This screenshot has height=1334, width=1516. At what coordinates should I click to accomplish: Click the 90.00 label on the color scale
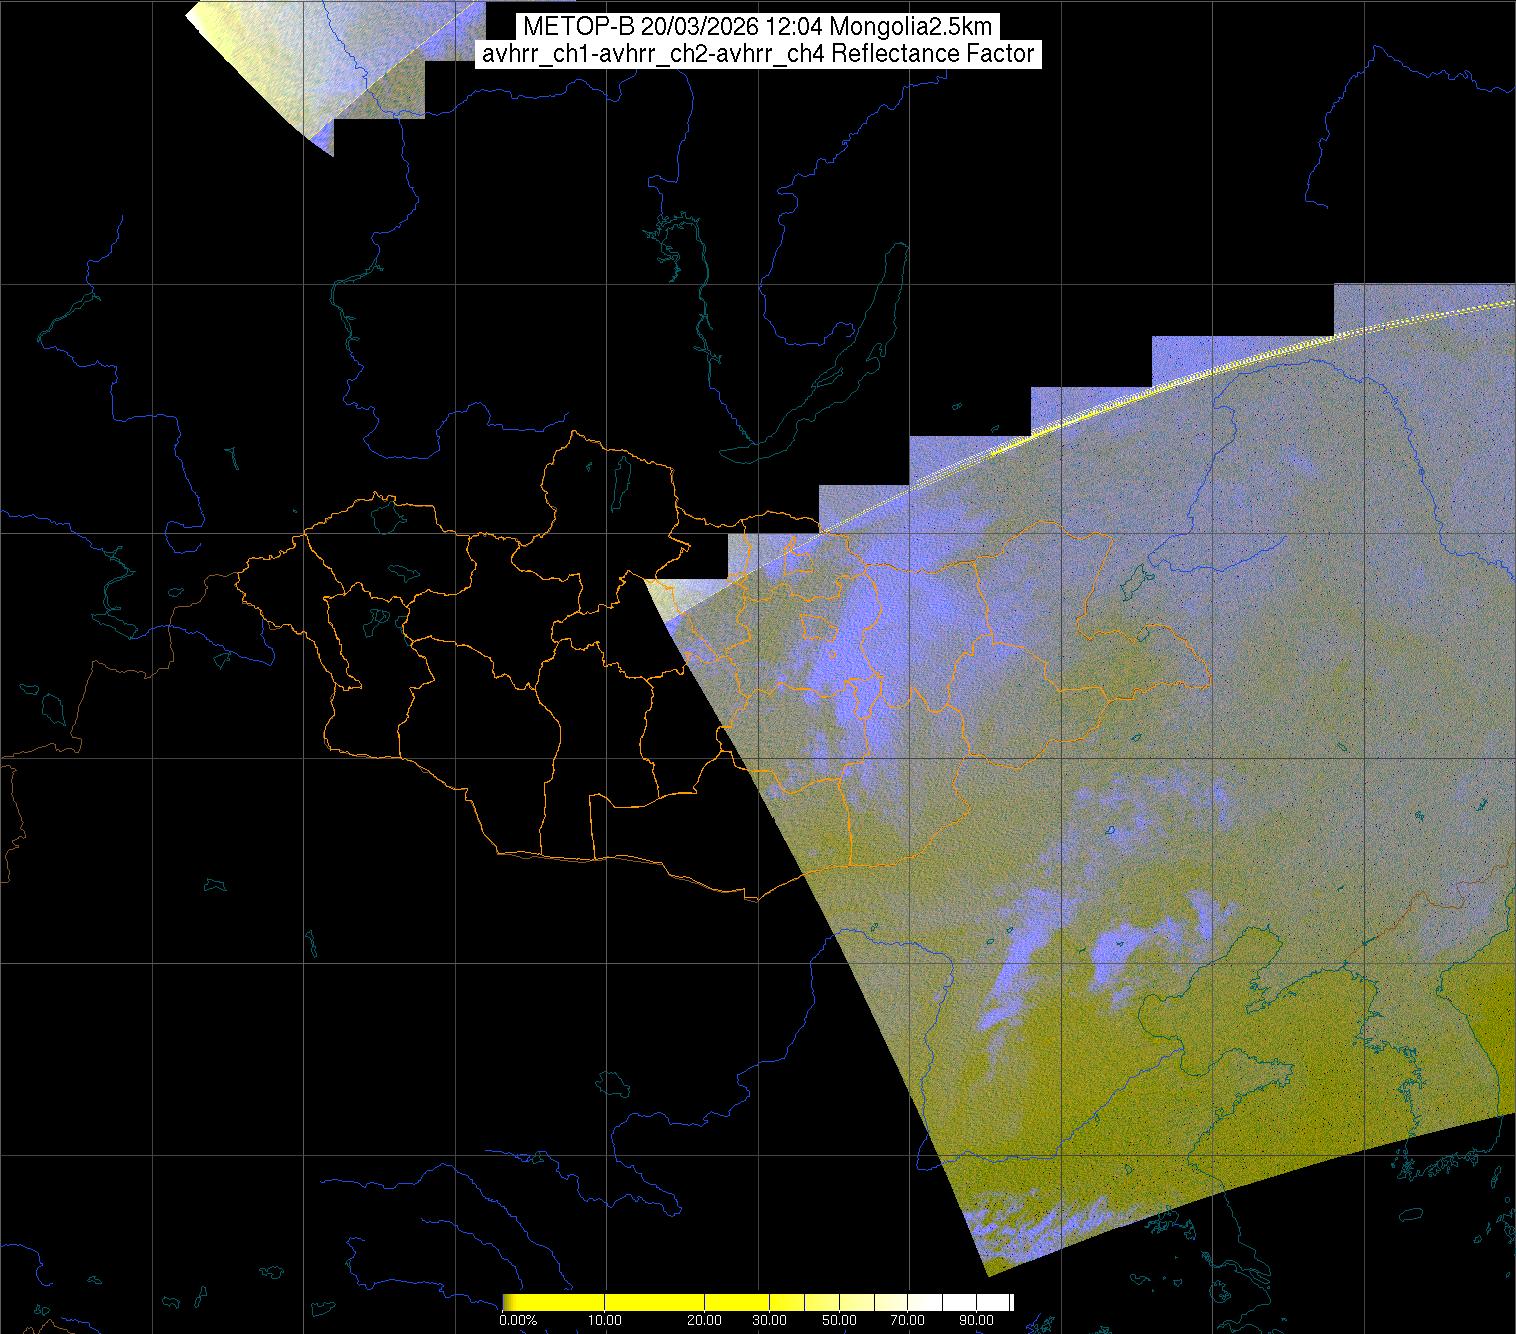[x=976, y=1321]
